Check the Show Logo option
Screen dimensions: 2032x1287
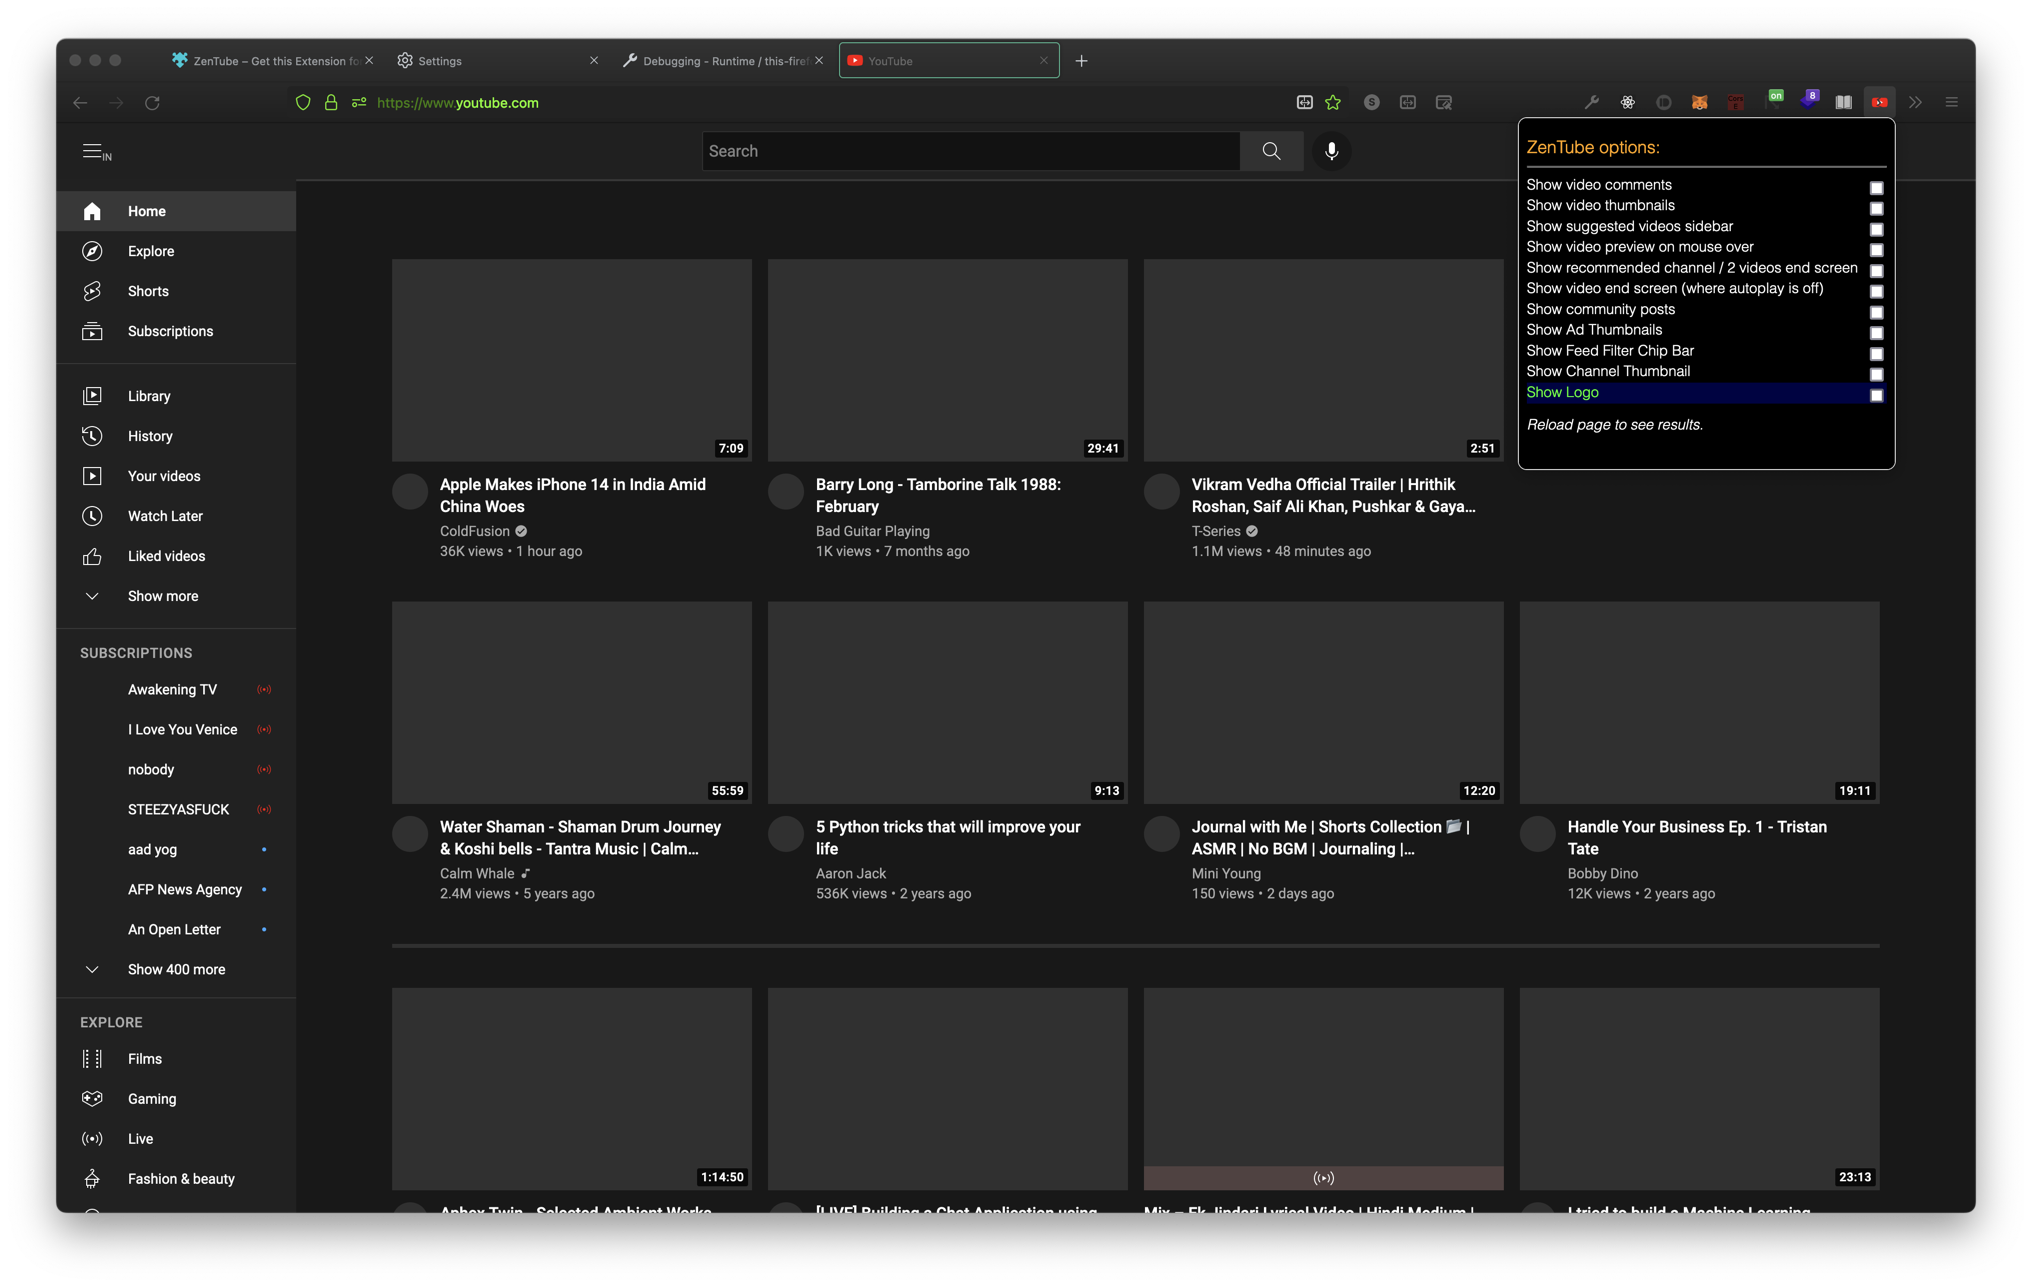1876,395
